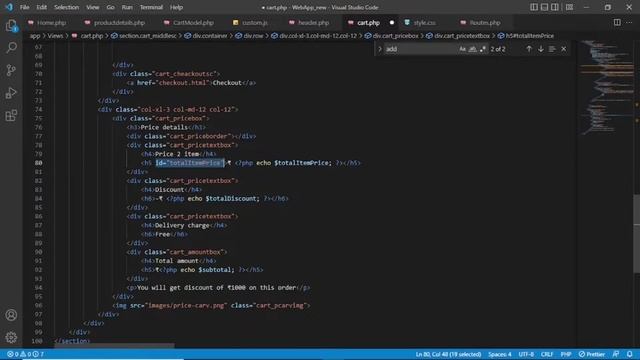Switch to the Routes.php tab
The height and width of the screenshot is (360, 640).
pyautogui.click(x=484, y=23)
